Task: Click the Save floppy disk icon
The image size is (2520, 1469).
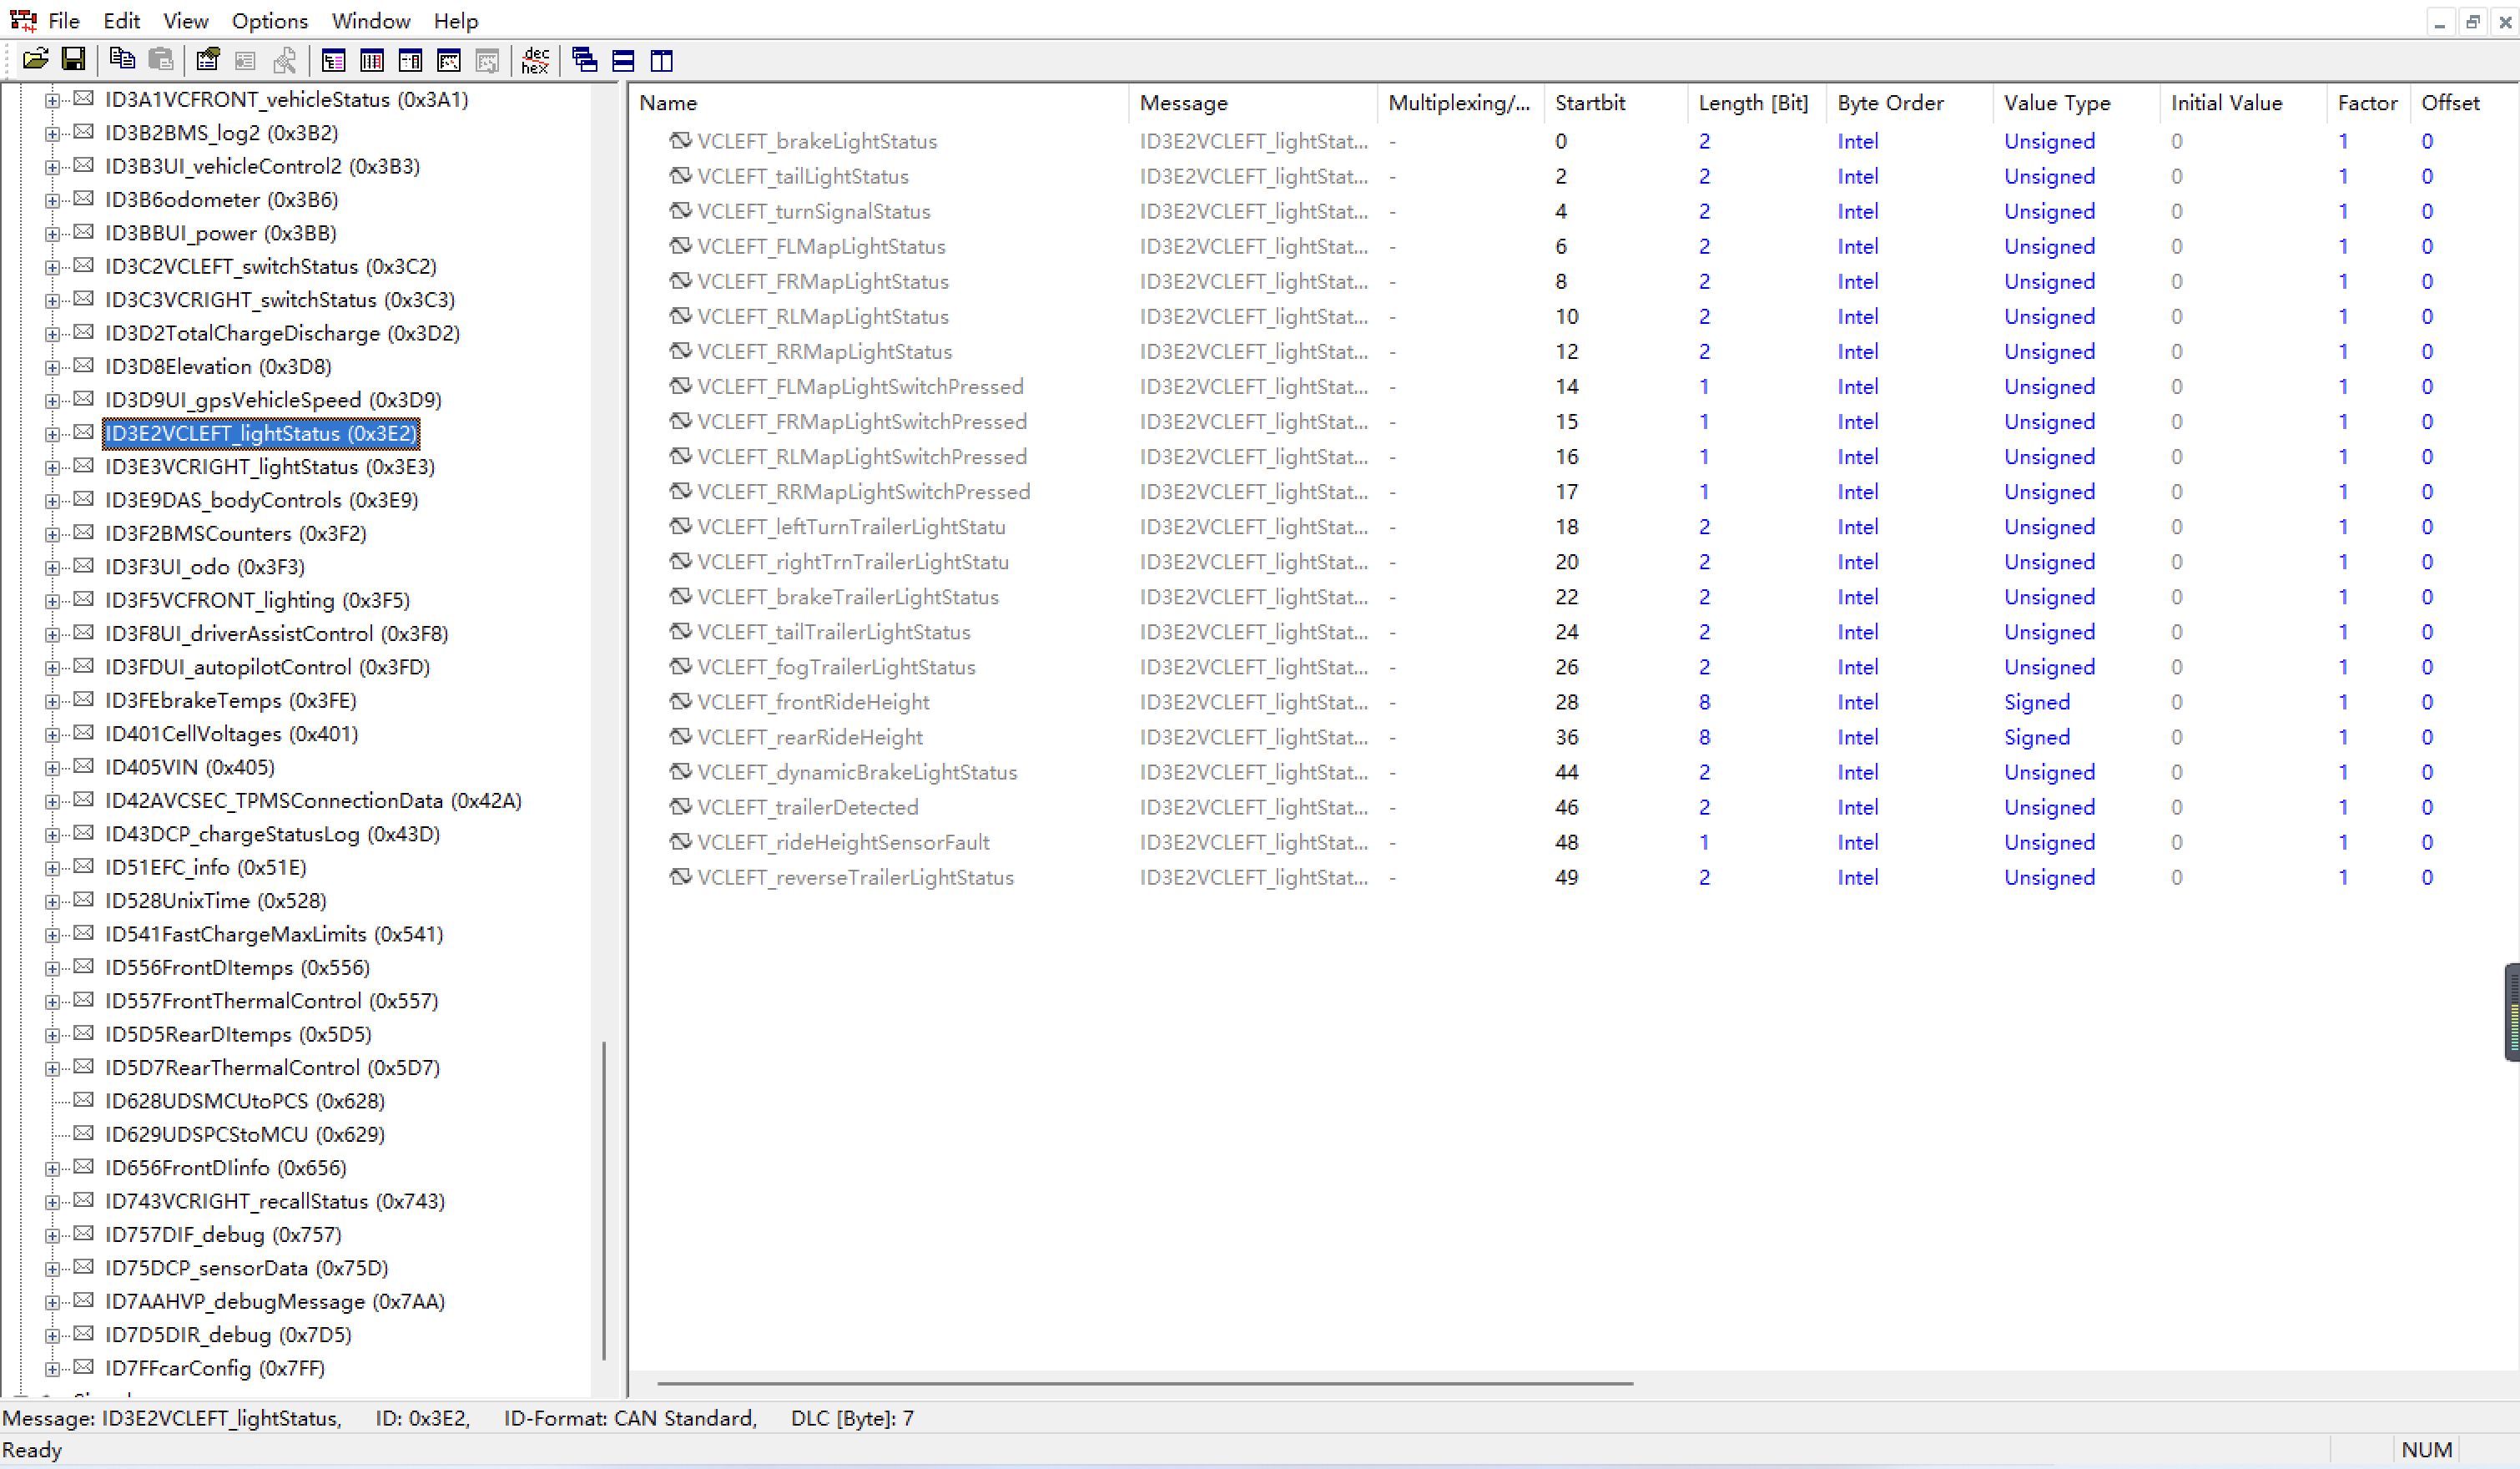Action: 73,60
